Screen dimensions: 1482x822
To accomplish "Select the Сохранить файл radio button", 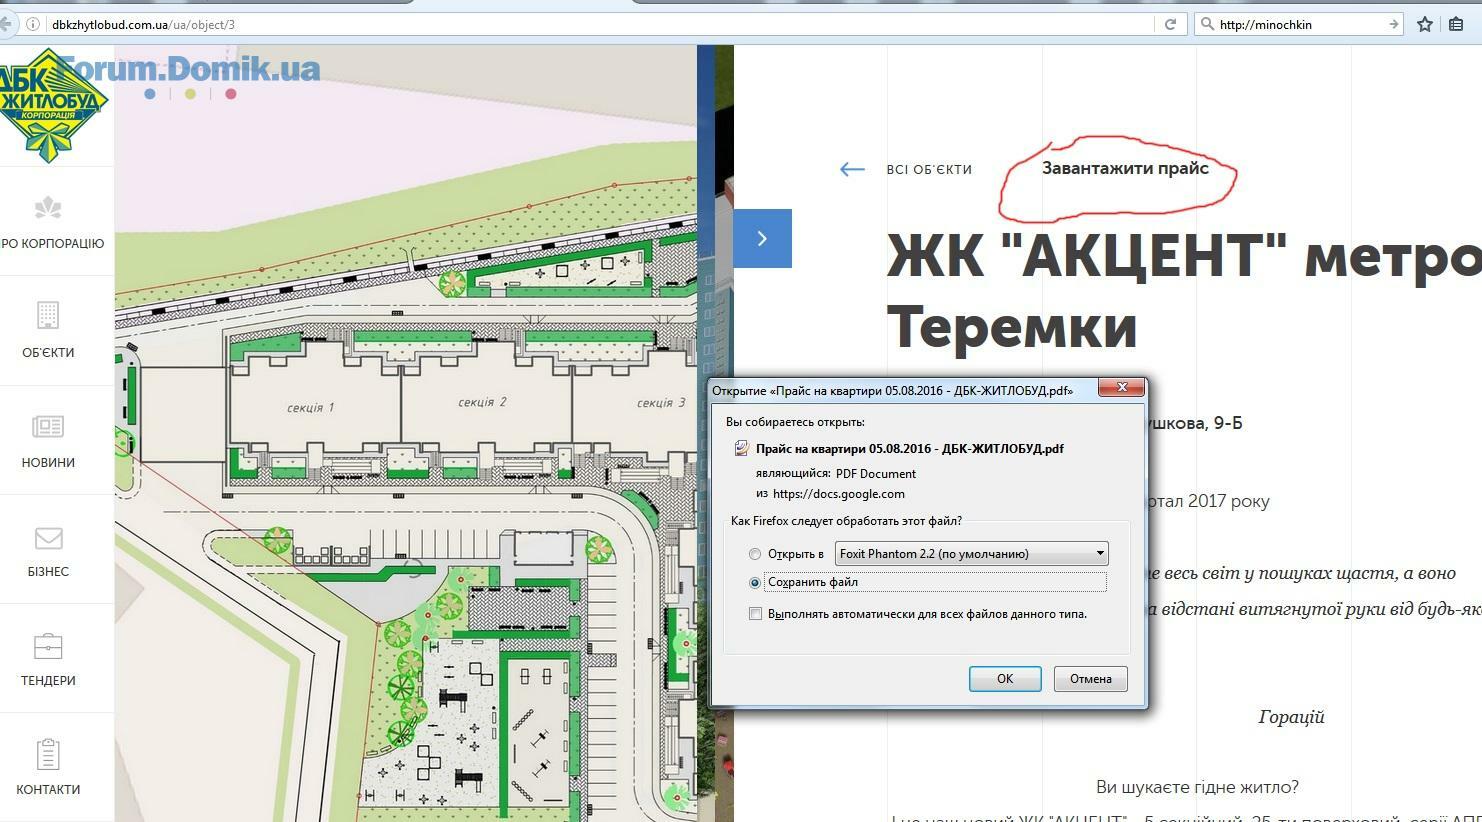I will [x=755, y=582].
